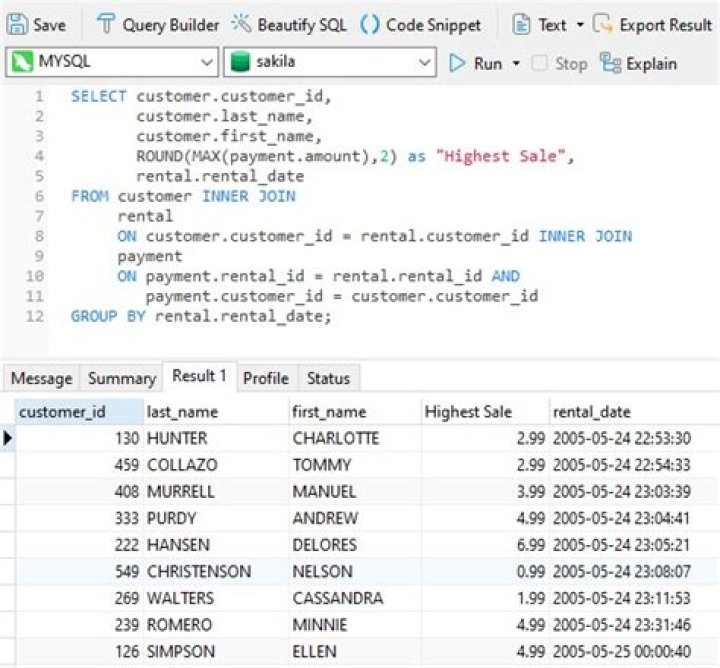Click line number 6 in the gutter
Viewport: 720px width, 668px height.
(x=39, y=196)
